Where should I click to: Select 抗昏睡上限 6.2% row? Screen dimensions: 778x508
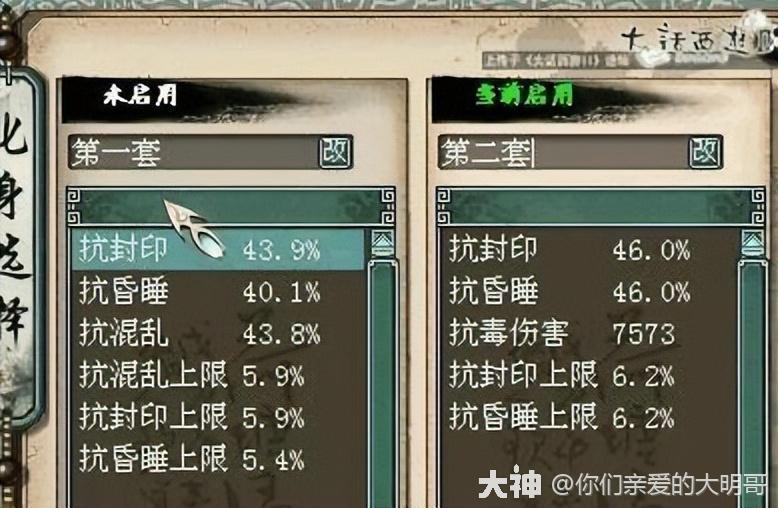[588, 417]
